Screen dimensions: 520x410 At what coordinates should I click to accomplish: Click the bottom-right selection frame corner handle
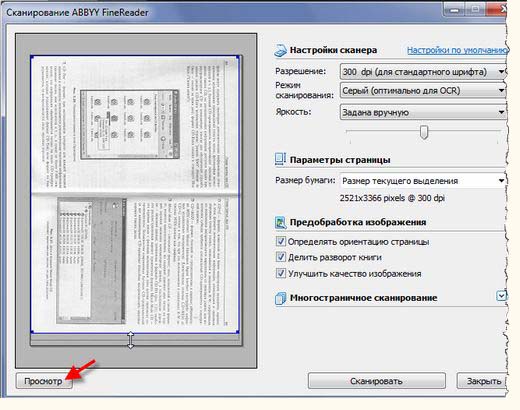(x=238, y=332)
